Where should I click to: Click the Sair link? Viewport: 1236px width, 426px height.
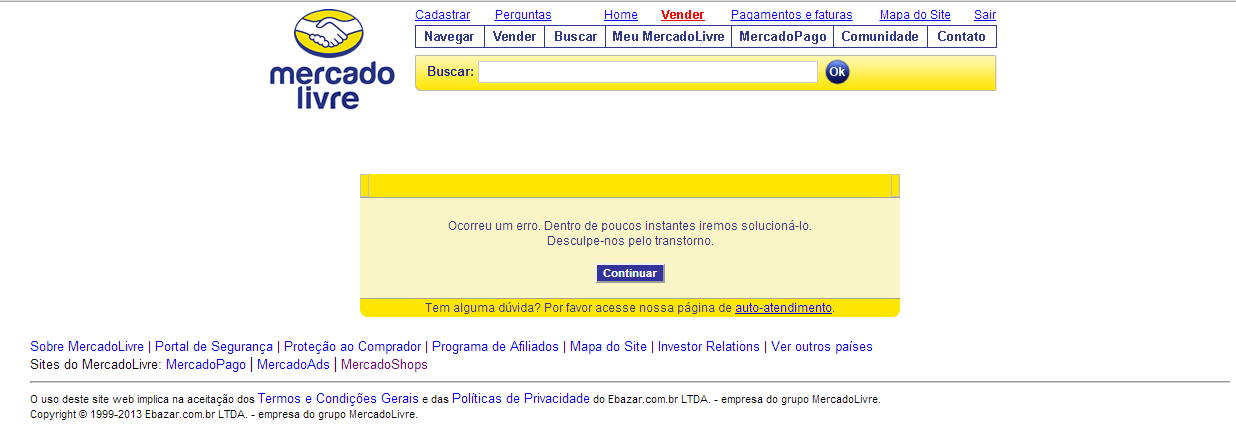pyautogui.click(x=985, y=15)
